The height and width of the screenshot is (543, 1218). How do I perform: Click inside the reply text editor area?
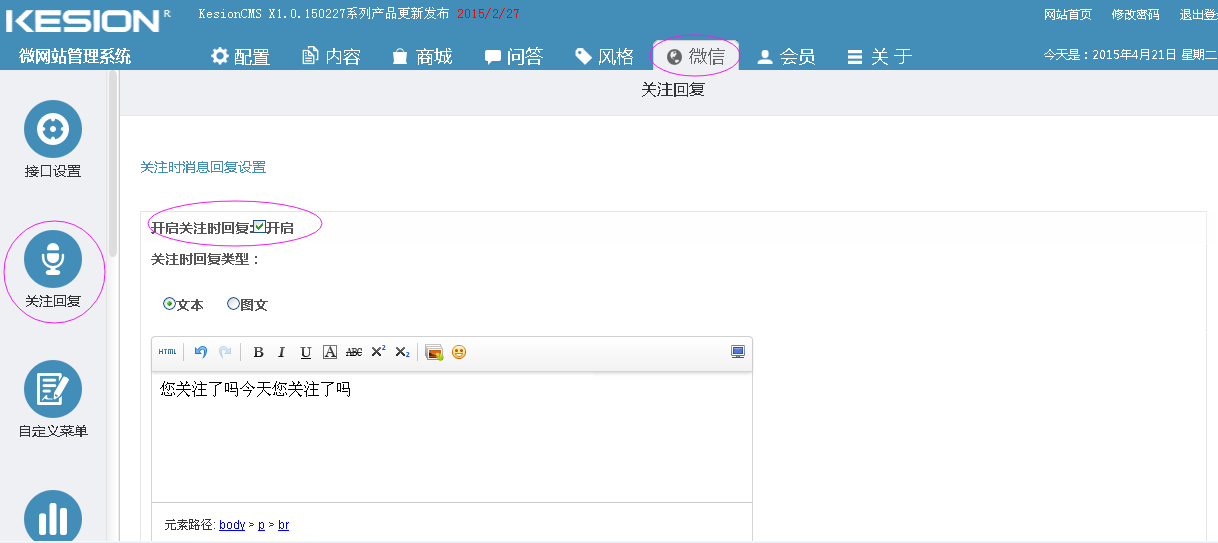452,438
